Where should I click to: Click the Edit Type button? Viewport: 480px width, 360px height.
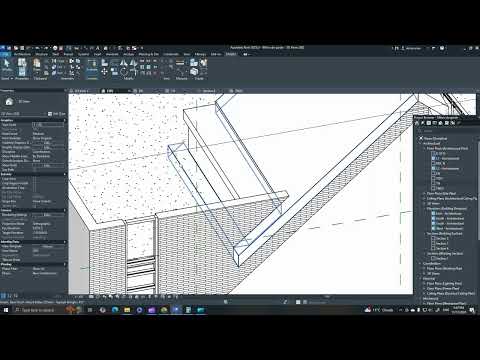tap(57, 114)
